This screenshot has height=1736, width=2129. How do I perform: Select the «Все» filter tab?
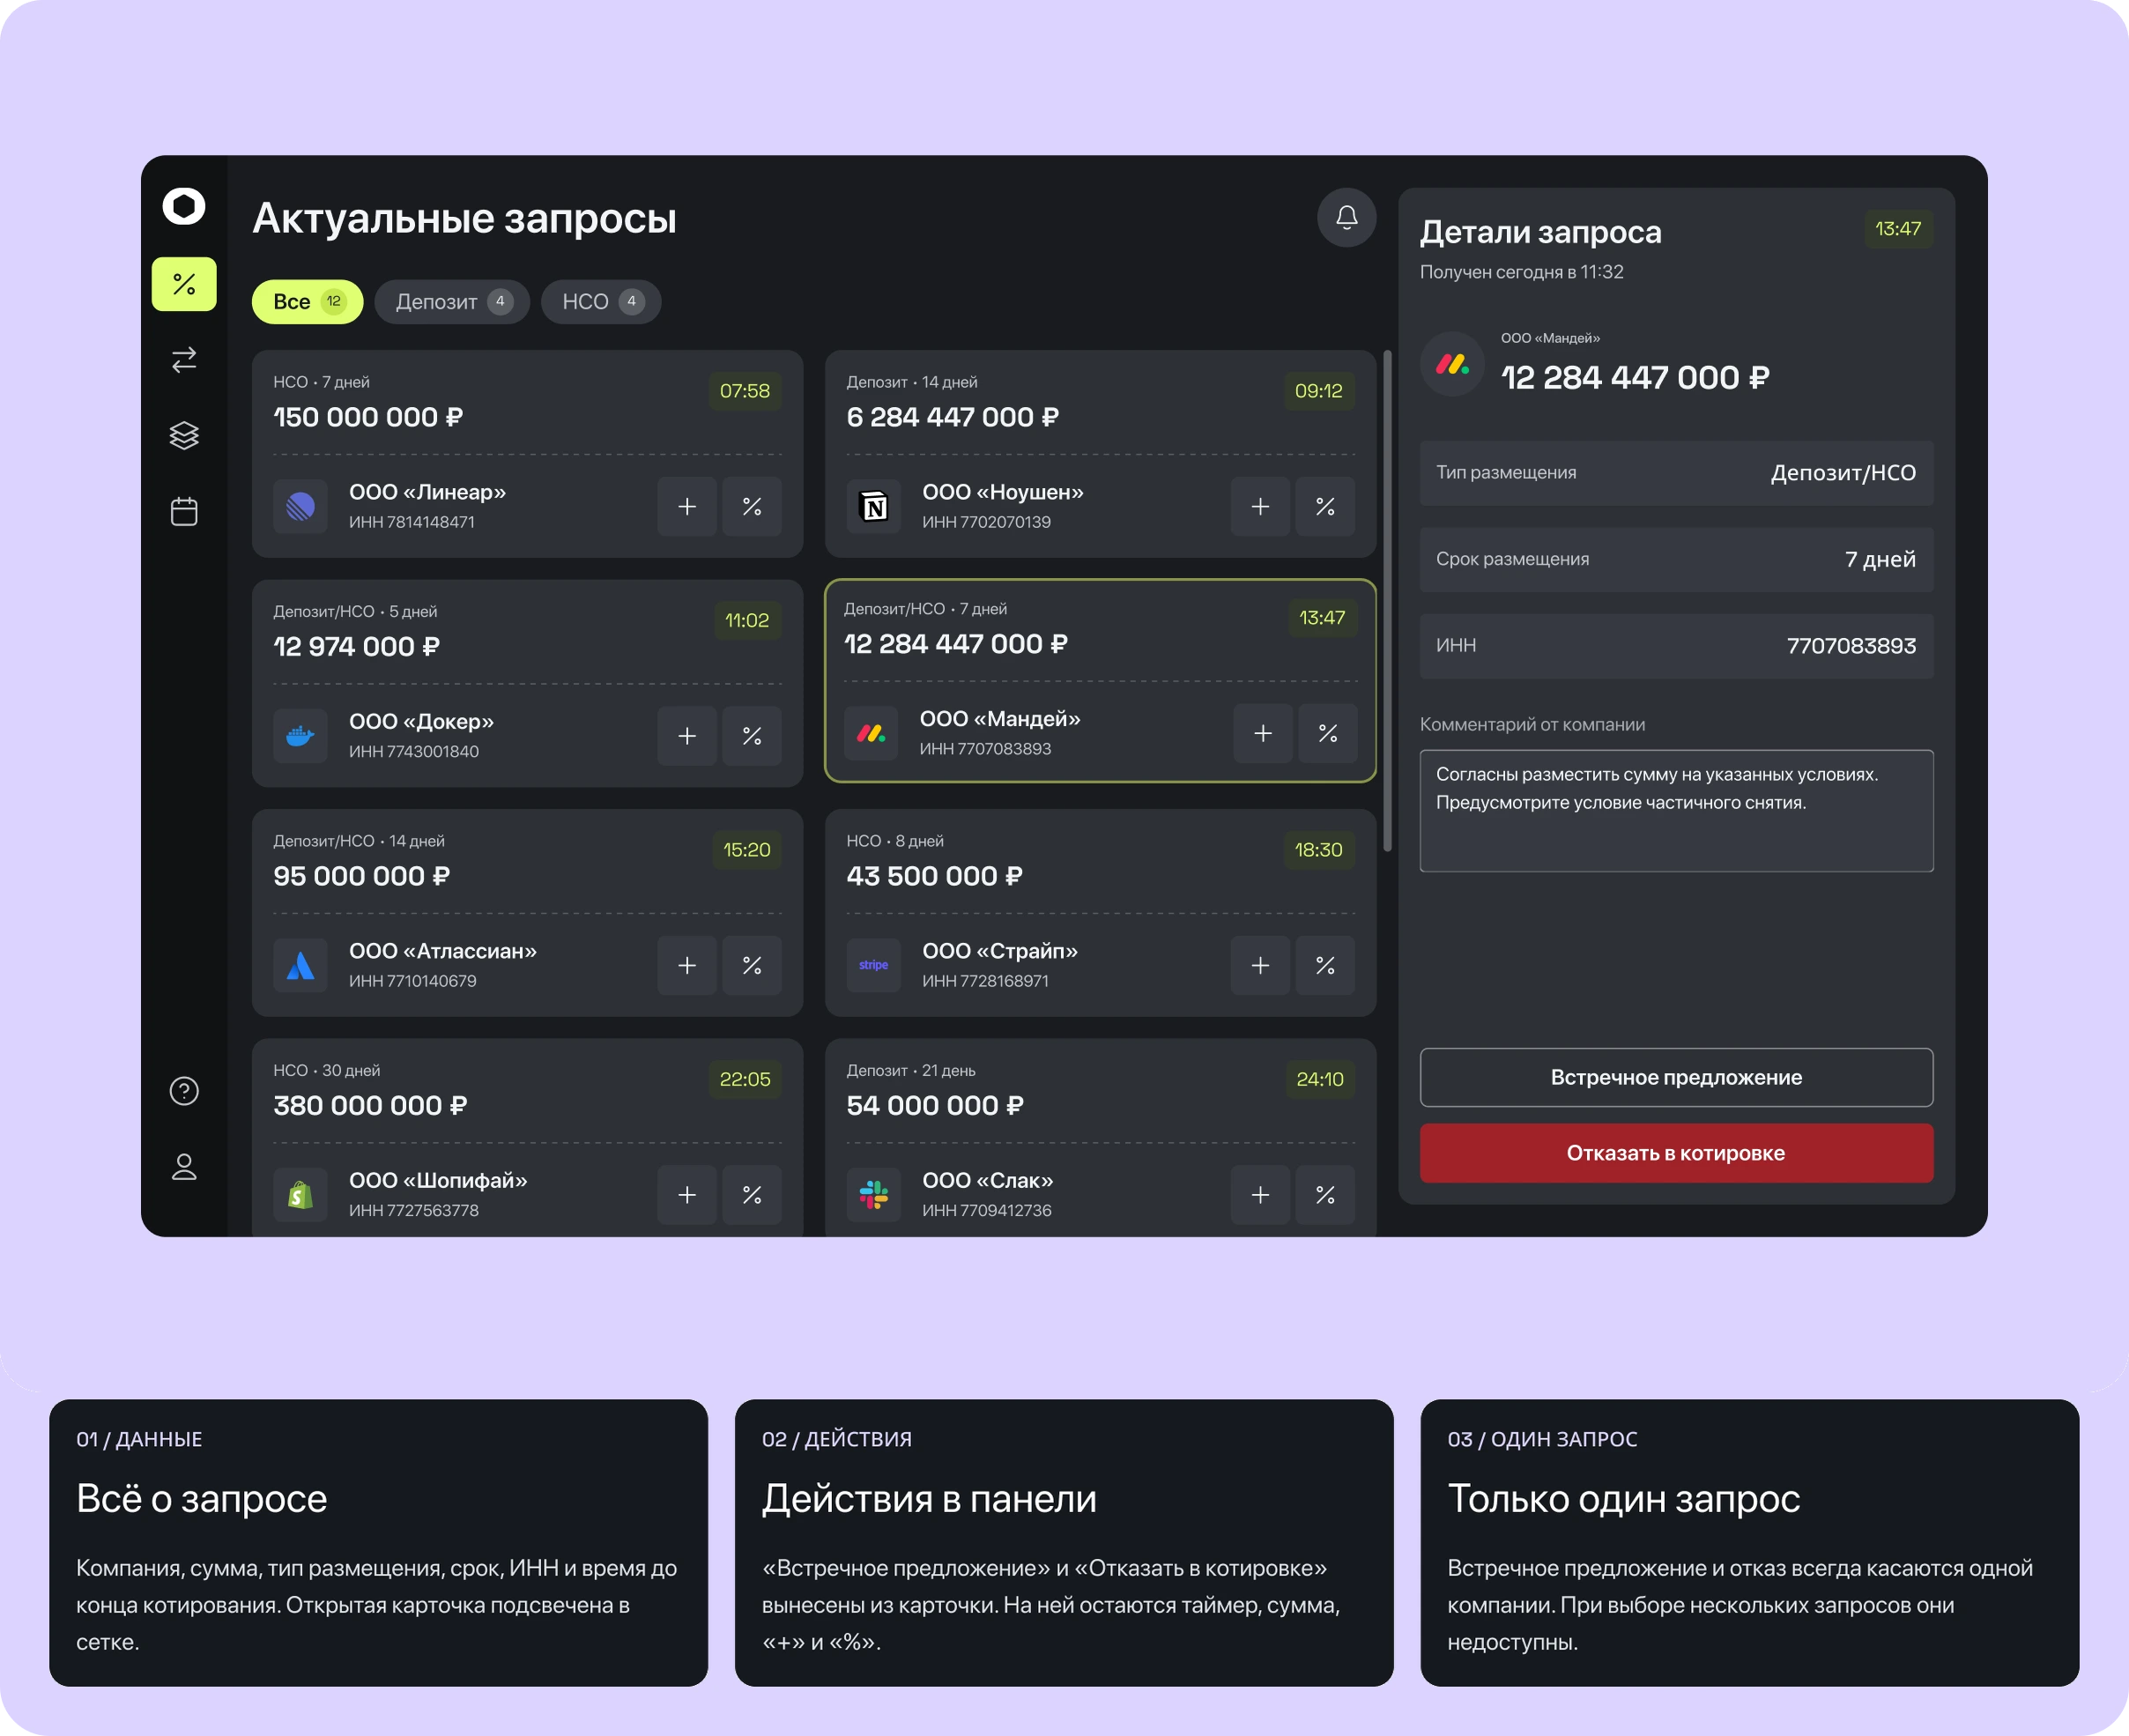click(x=307, y=301)
